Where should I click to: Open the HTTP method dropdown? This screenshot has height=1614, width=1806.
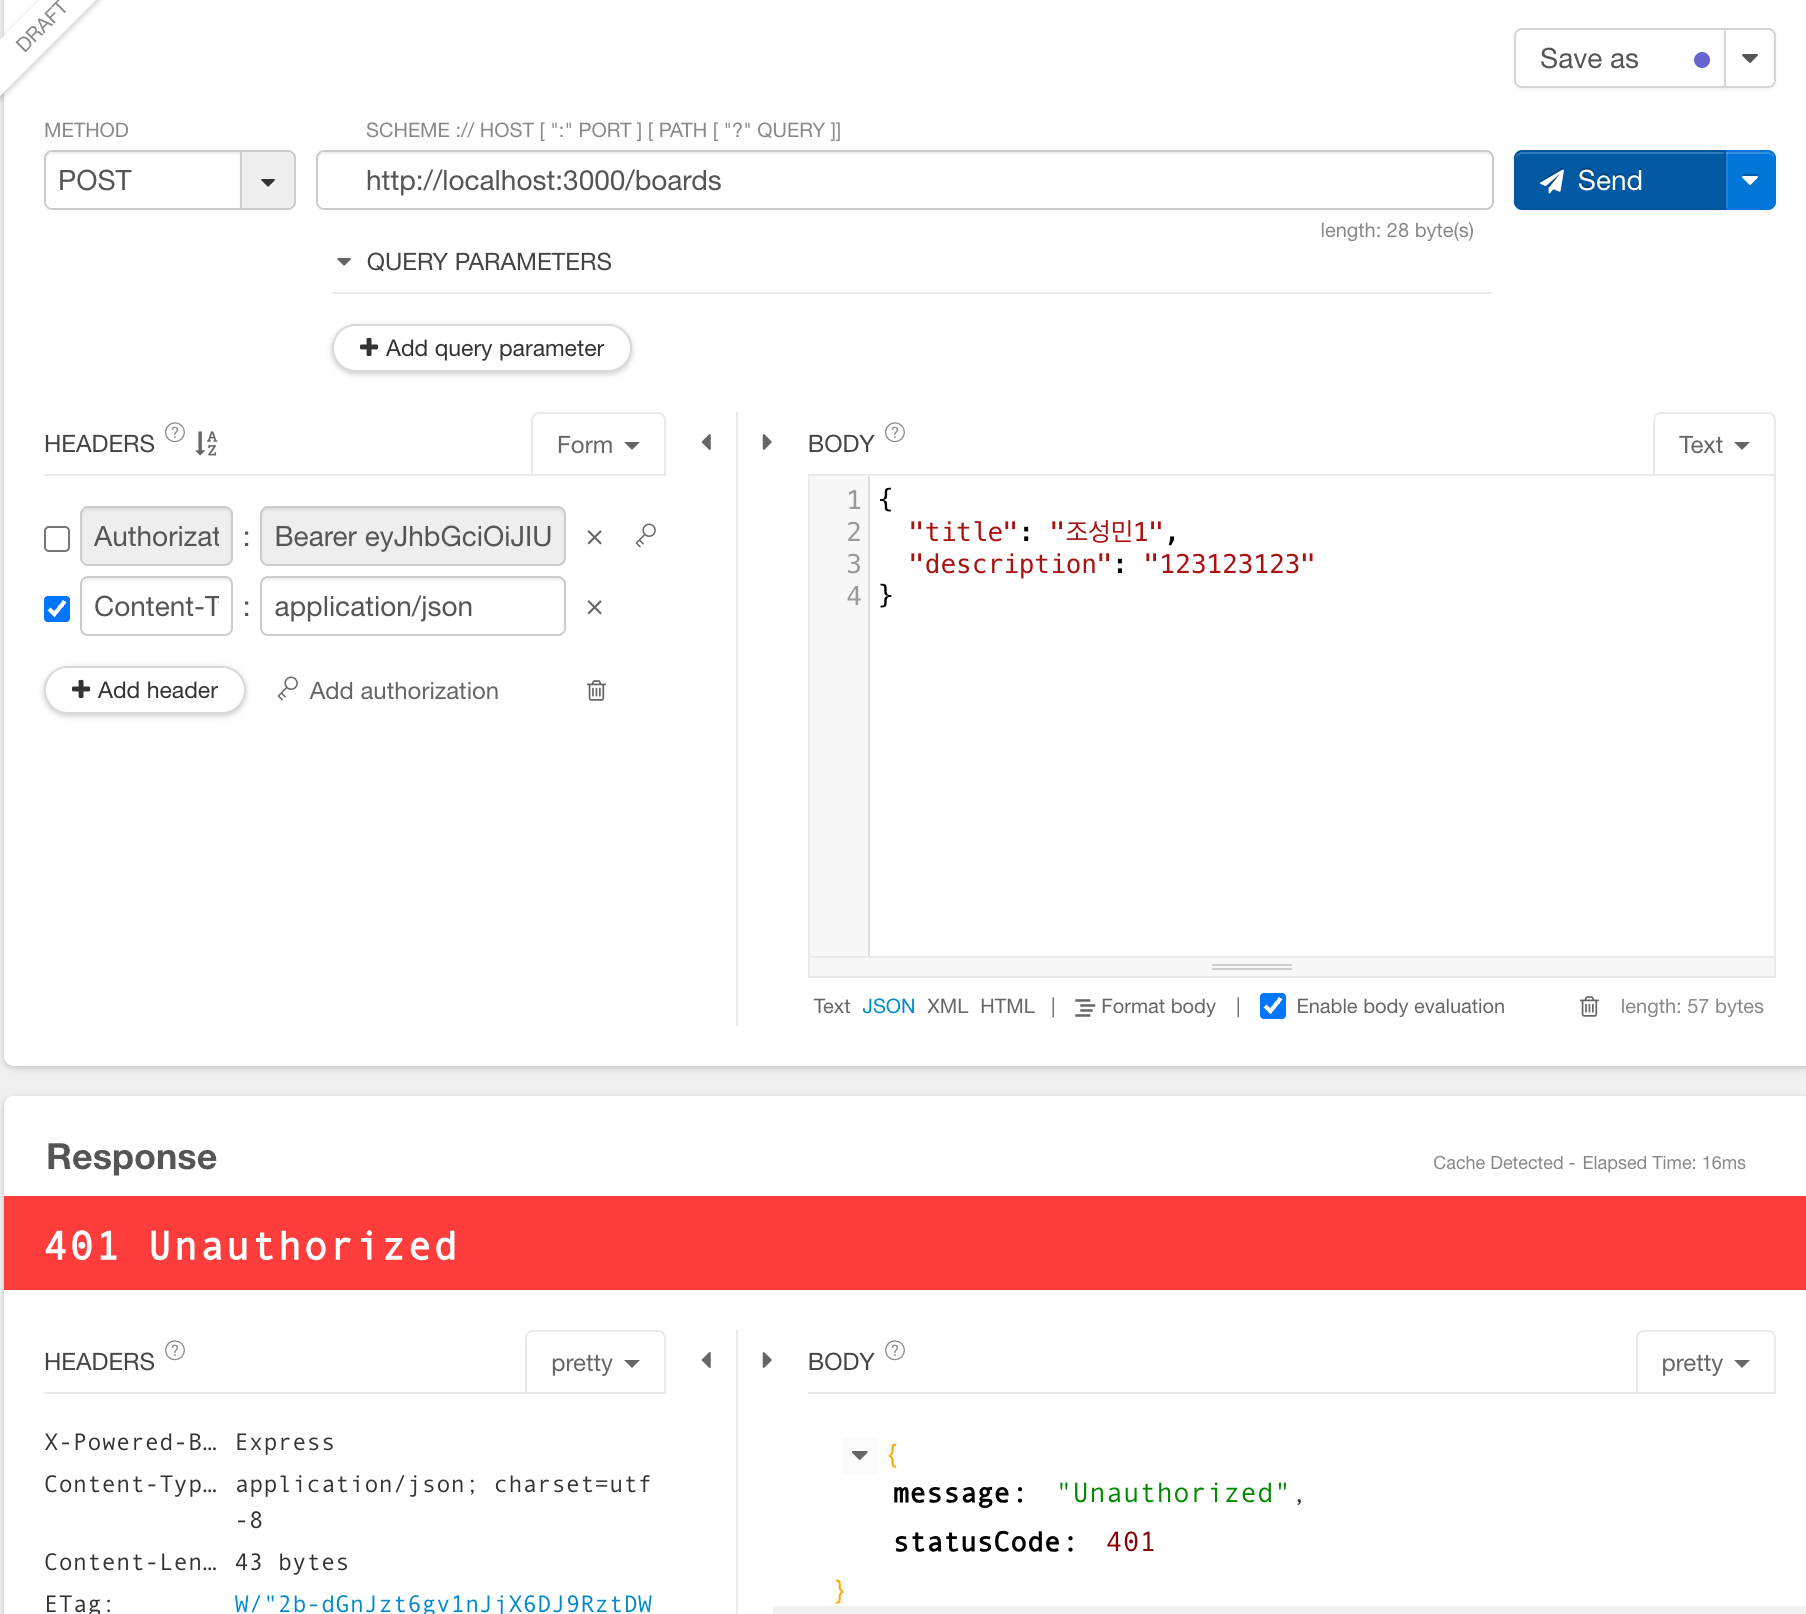(267, 181)
